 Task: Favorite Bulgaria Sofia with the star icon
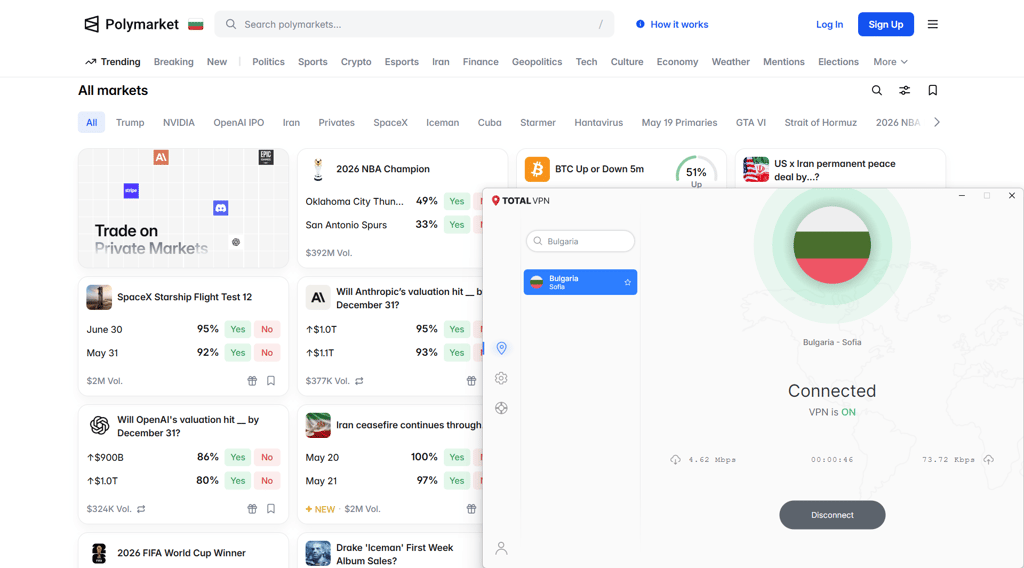pyautogui.click(x=628, y=282)
